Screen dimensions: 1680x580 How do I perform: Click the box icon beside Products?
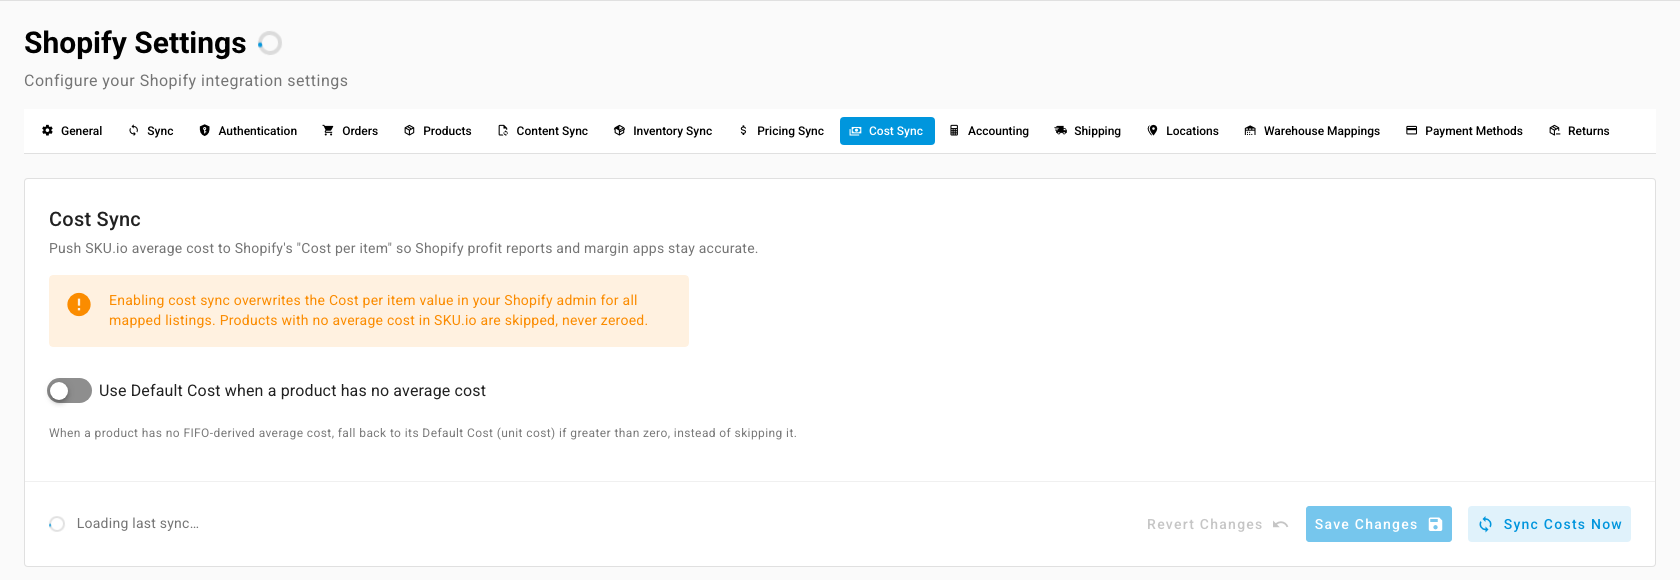pyautogui.click(x=409, y=131)
